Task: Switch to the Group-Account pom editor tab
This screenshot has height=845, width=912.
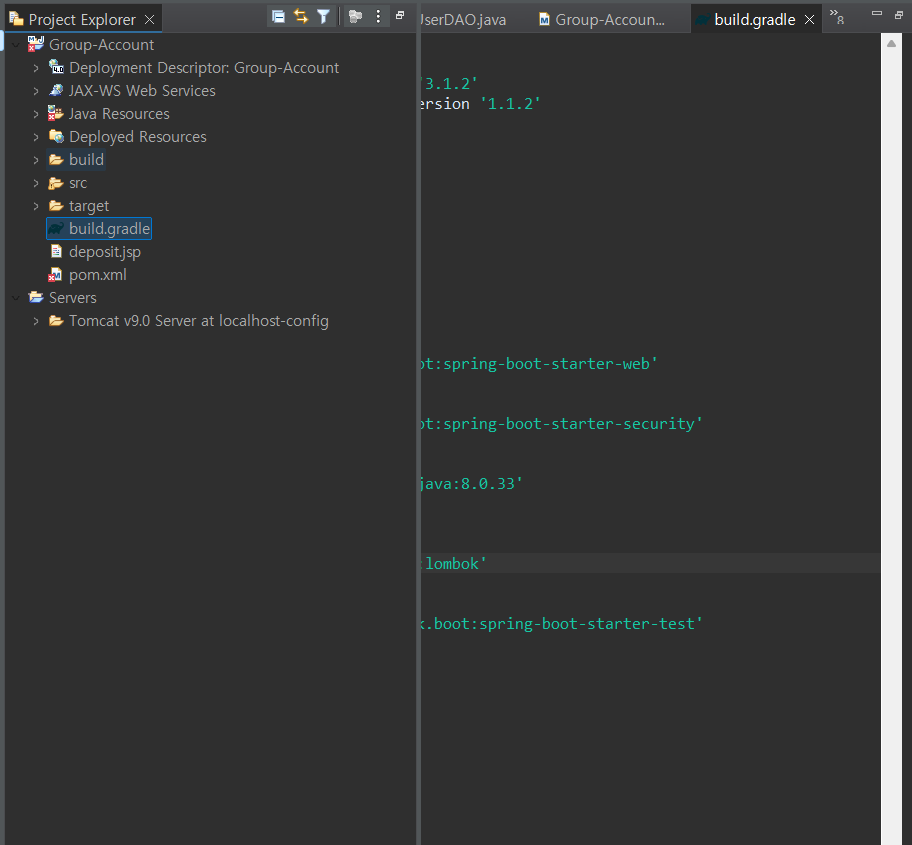Action: tap(603, 20)
